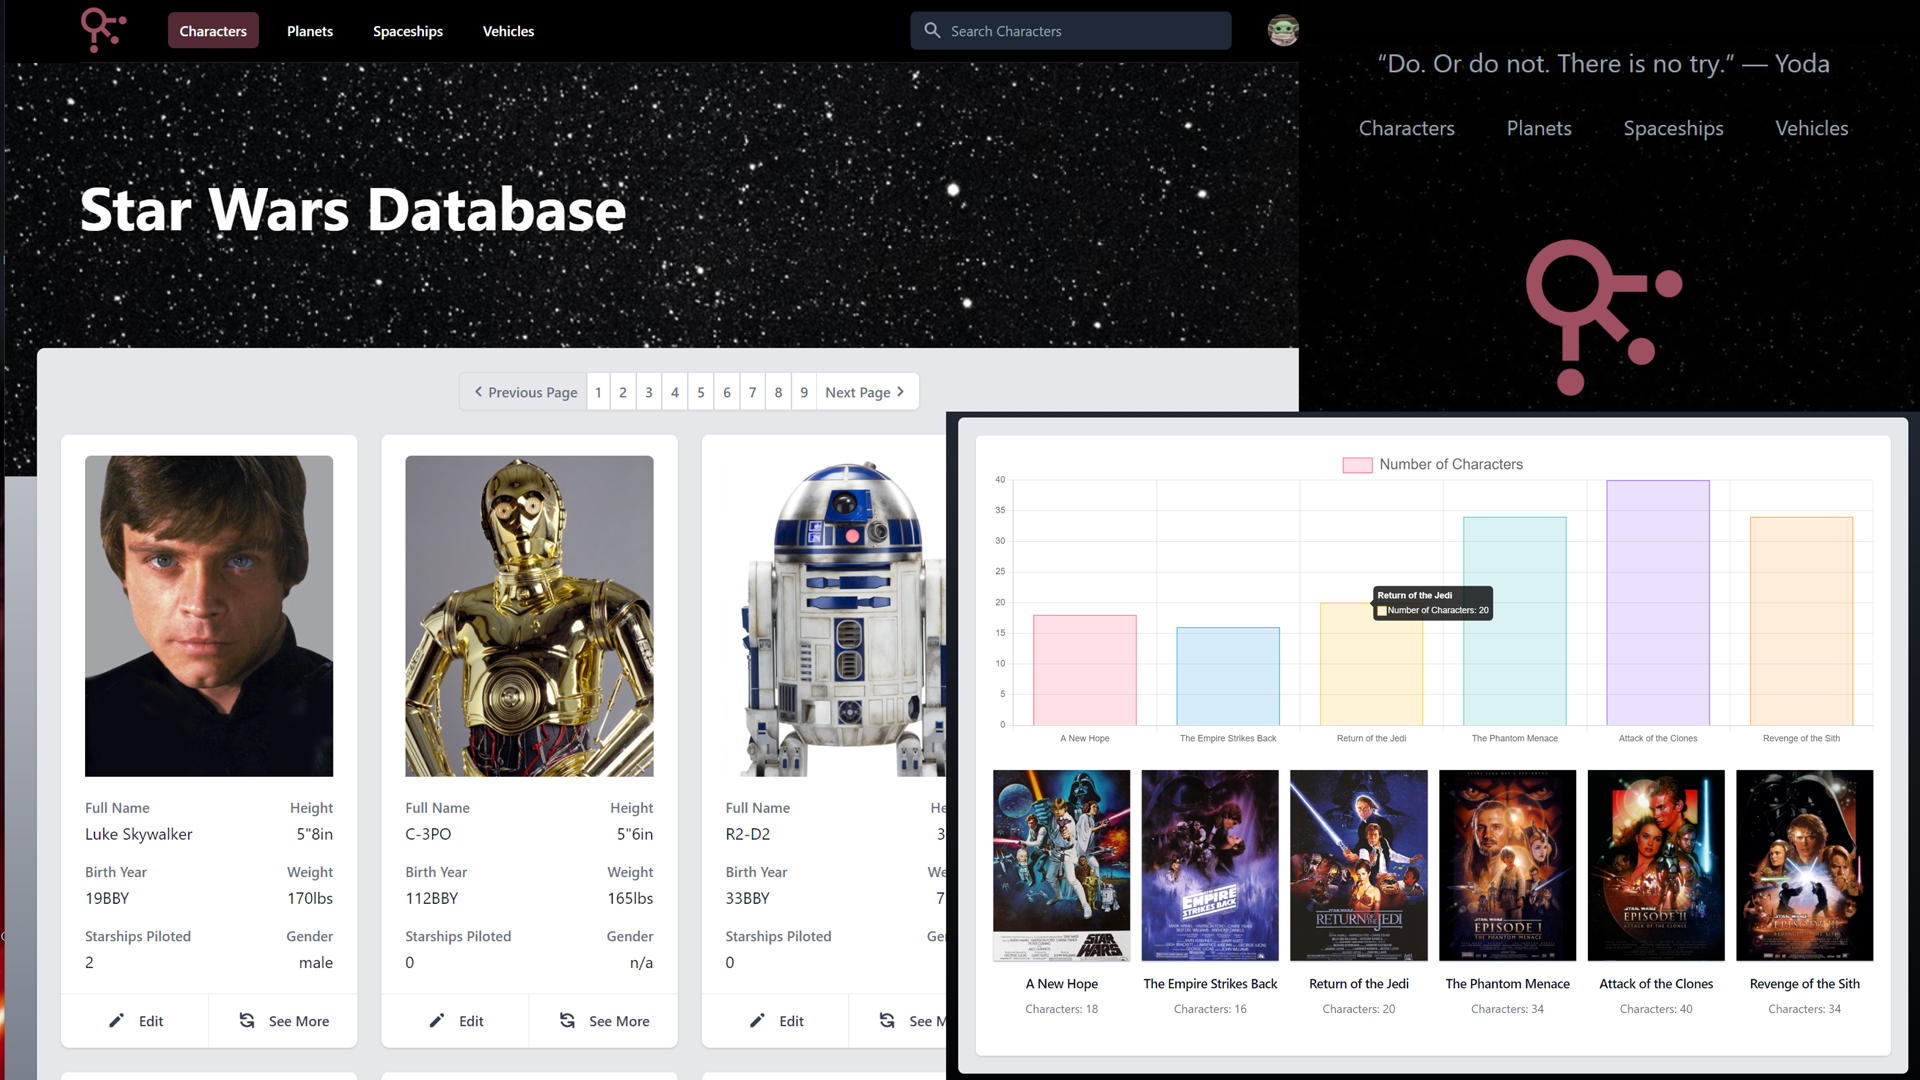Screen dimensions: 1920x1080
Task: Select the pencil Edit icon on Luke Skywalker's card
Action: click(x=117, y=1021)
